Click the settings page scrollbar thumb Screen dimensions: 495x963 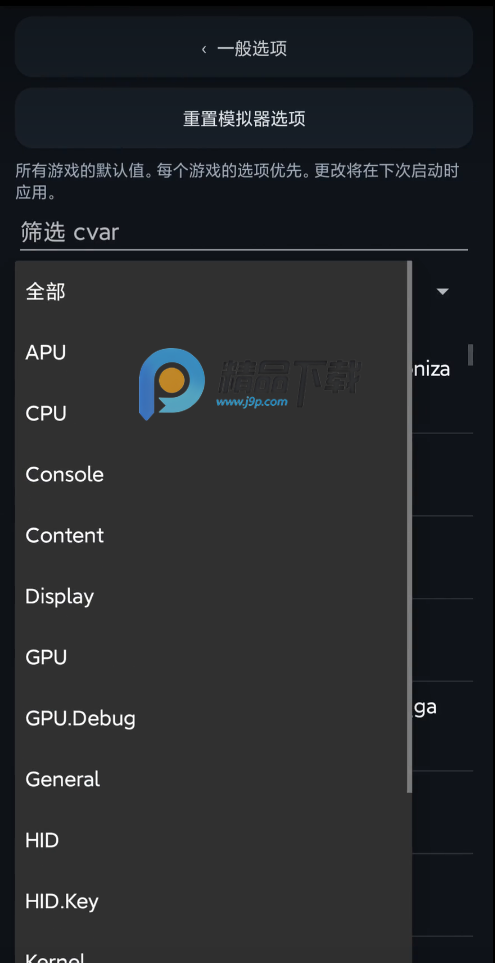coord(470,354)
